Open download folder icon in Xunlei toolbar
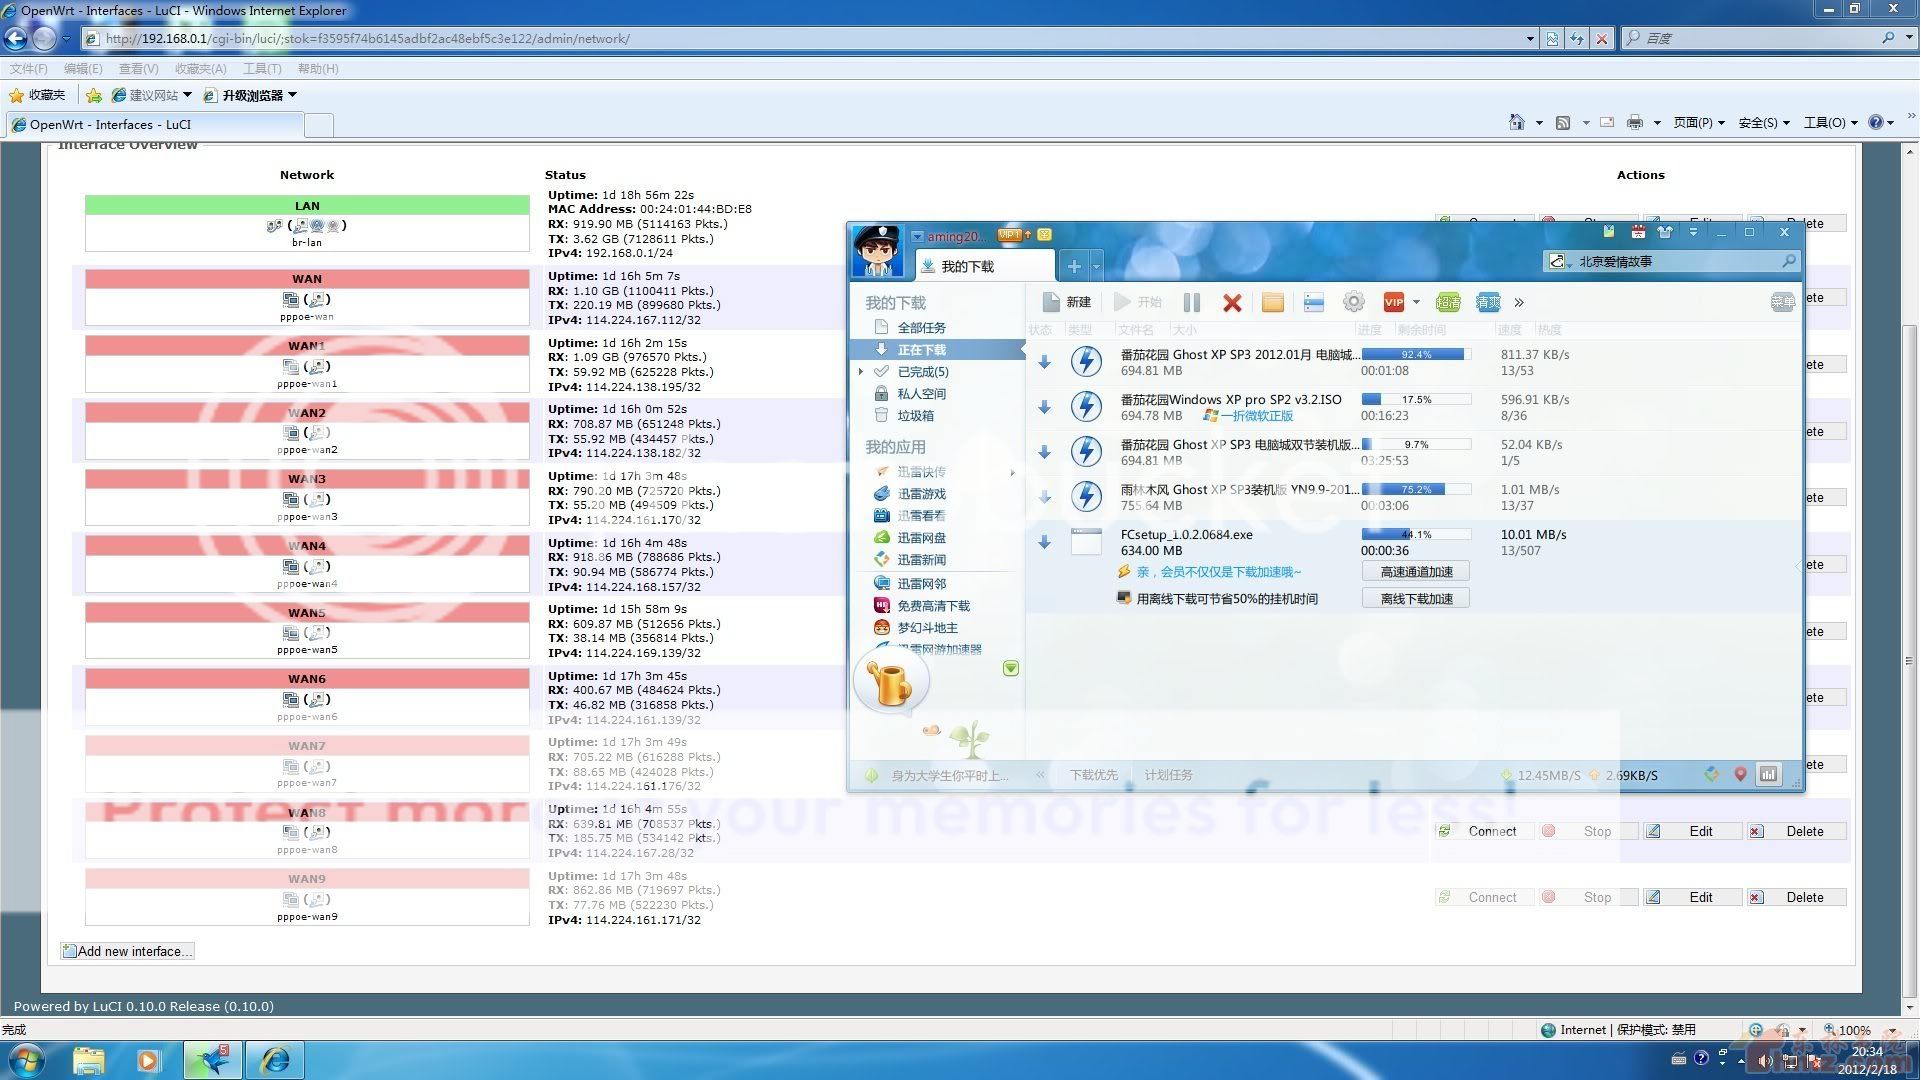1920x1080 pixels. [1272, 302]
